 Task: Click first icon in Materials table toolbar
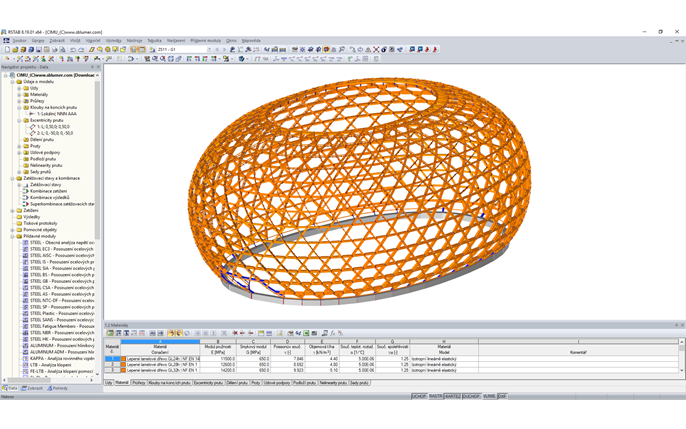[x=110, y=333]
